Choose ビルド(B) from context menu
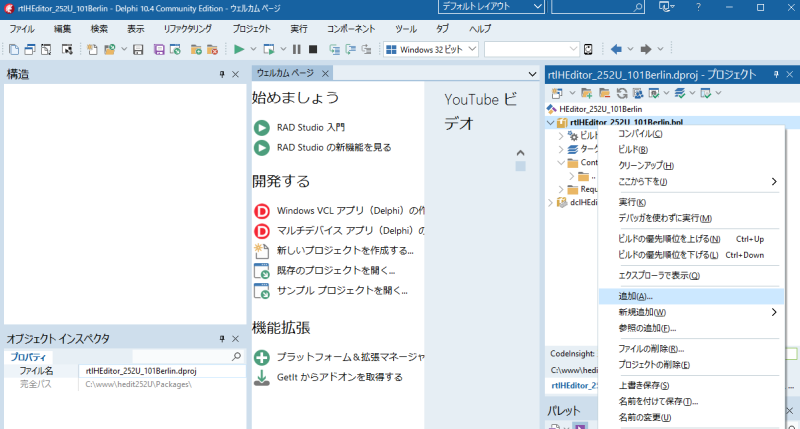Viewport: 800px width, 429px height. 691,149
